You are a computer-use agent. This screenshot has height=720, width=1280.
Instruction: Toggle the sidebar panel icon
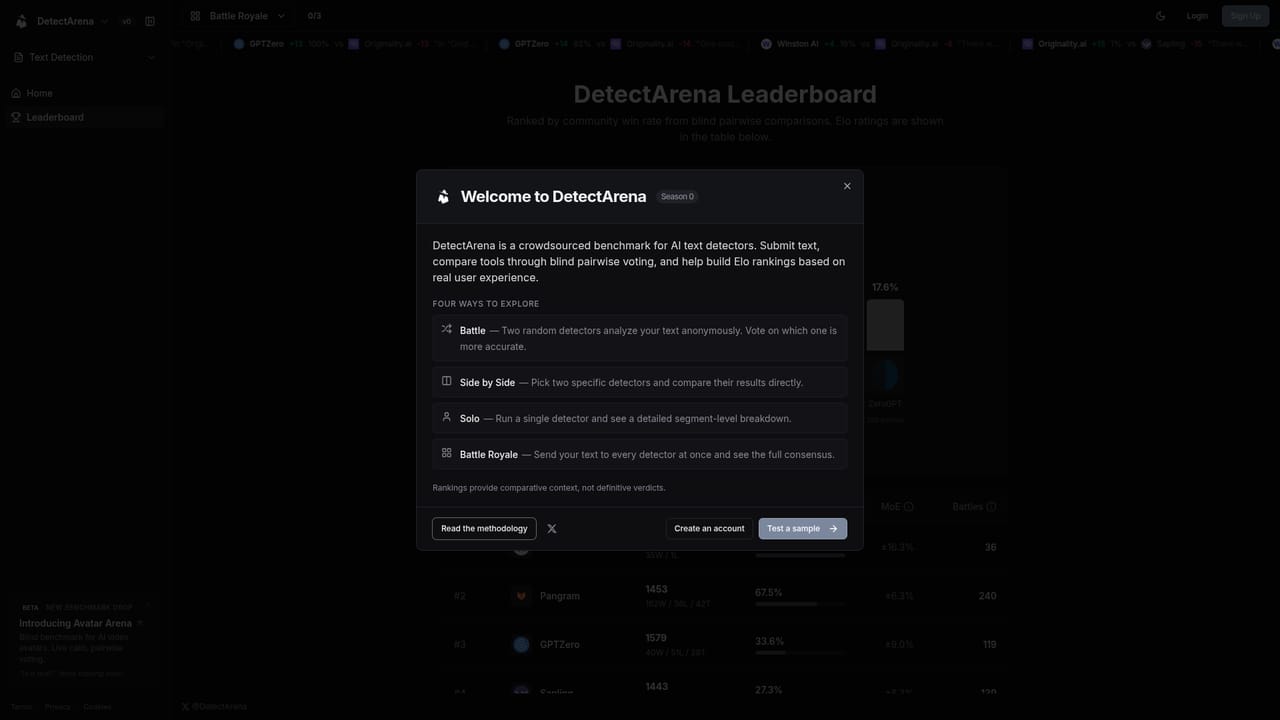pos(150,21)
